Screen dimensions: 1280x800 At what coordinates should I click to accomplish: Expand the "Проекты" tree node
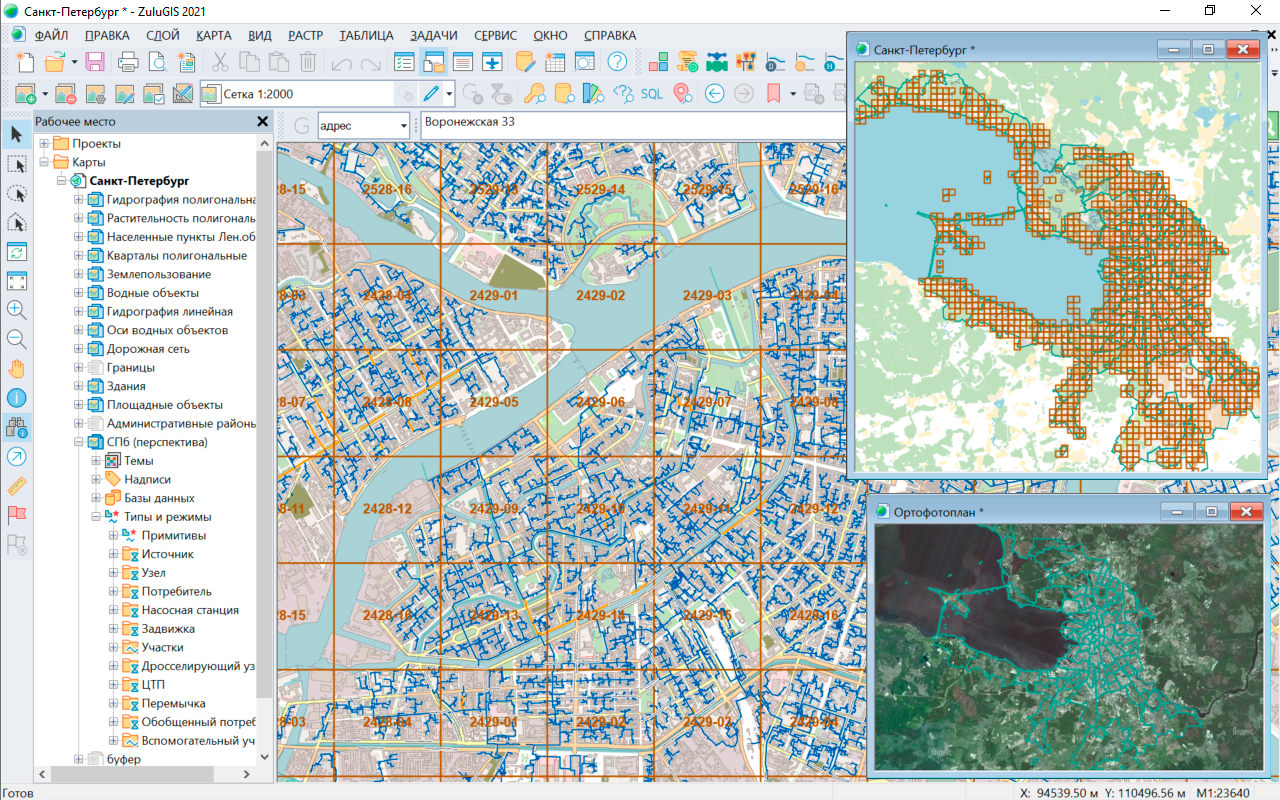tap(44, 143)
